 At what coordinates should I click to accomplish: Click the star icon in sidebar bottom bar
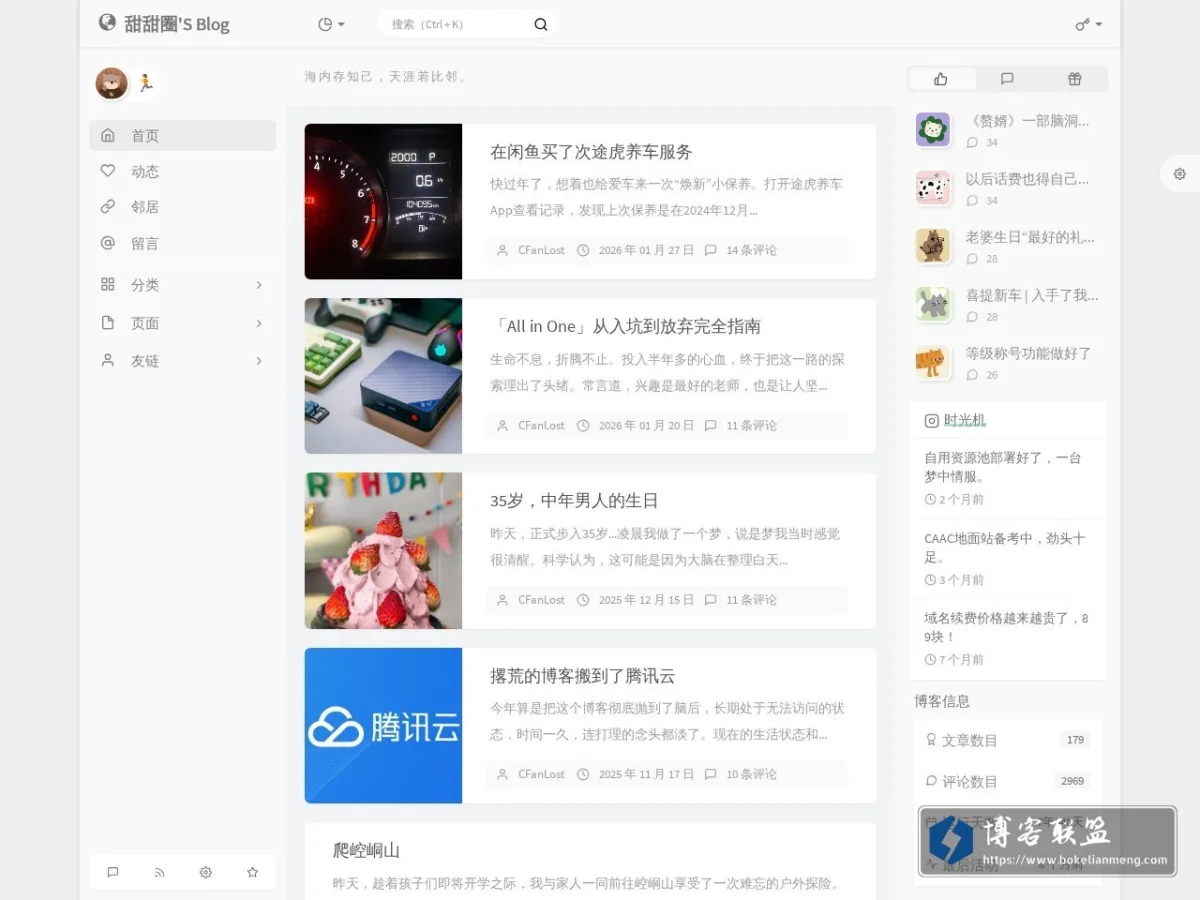click(x=252, y=872)
